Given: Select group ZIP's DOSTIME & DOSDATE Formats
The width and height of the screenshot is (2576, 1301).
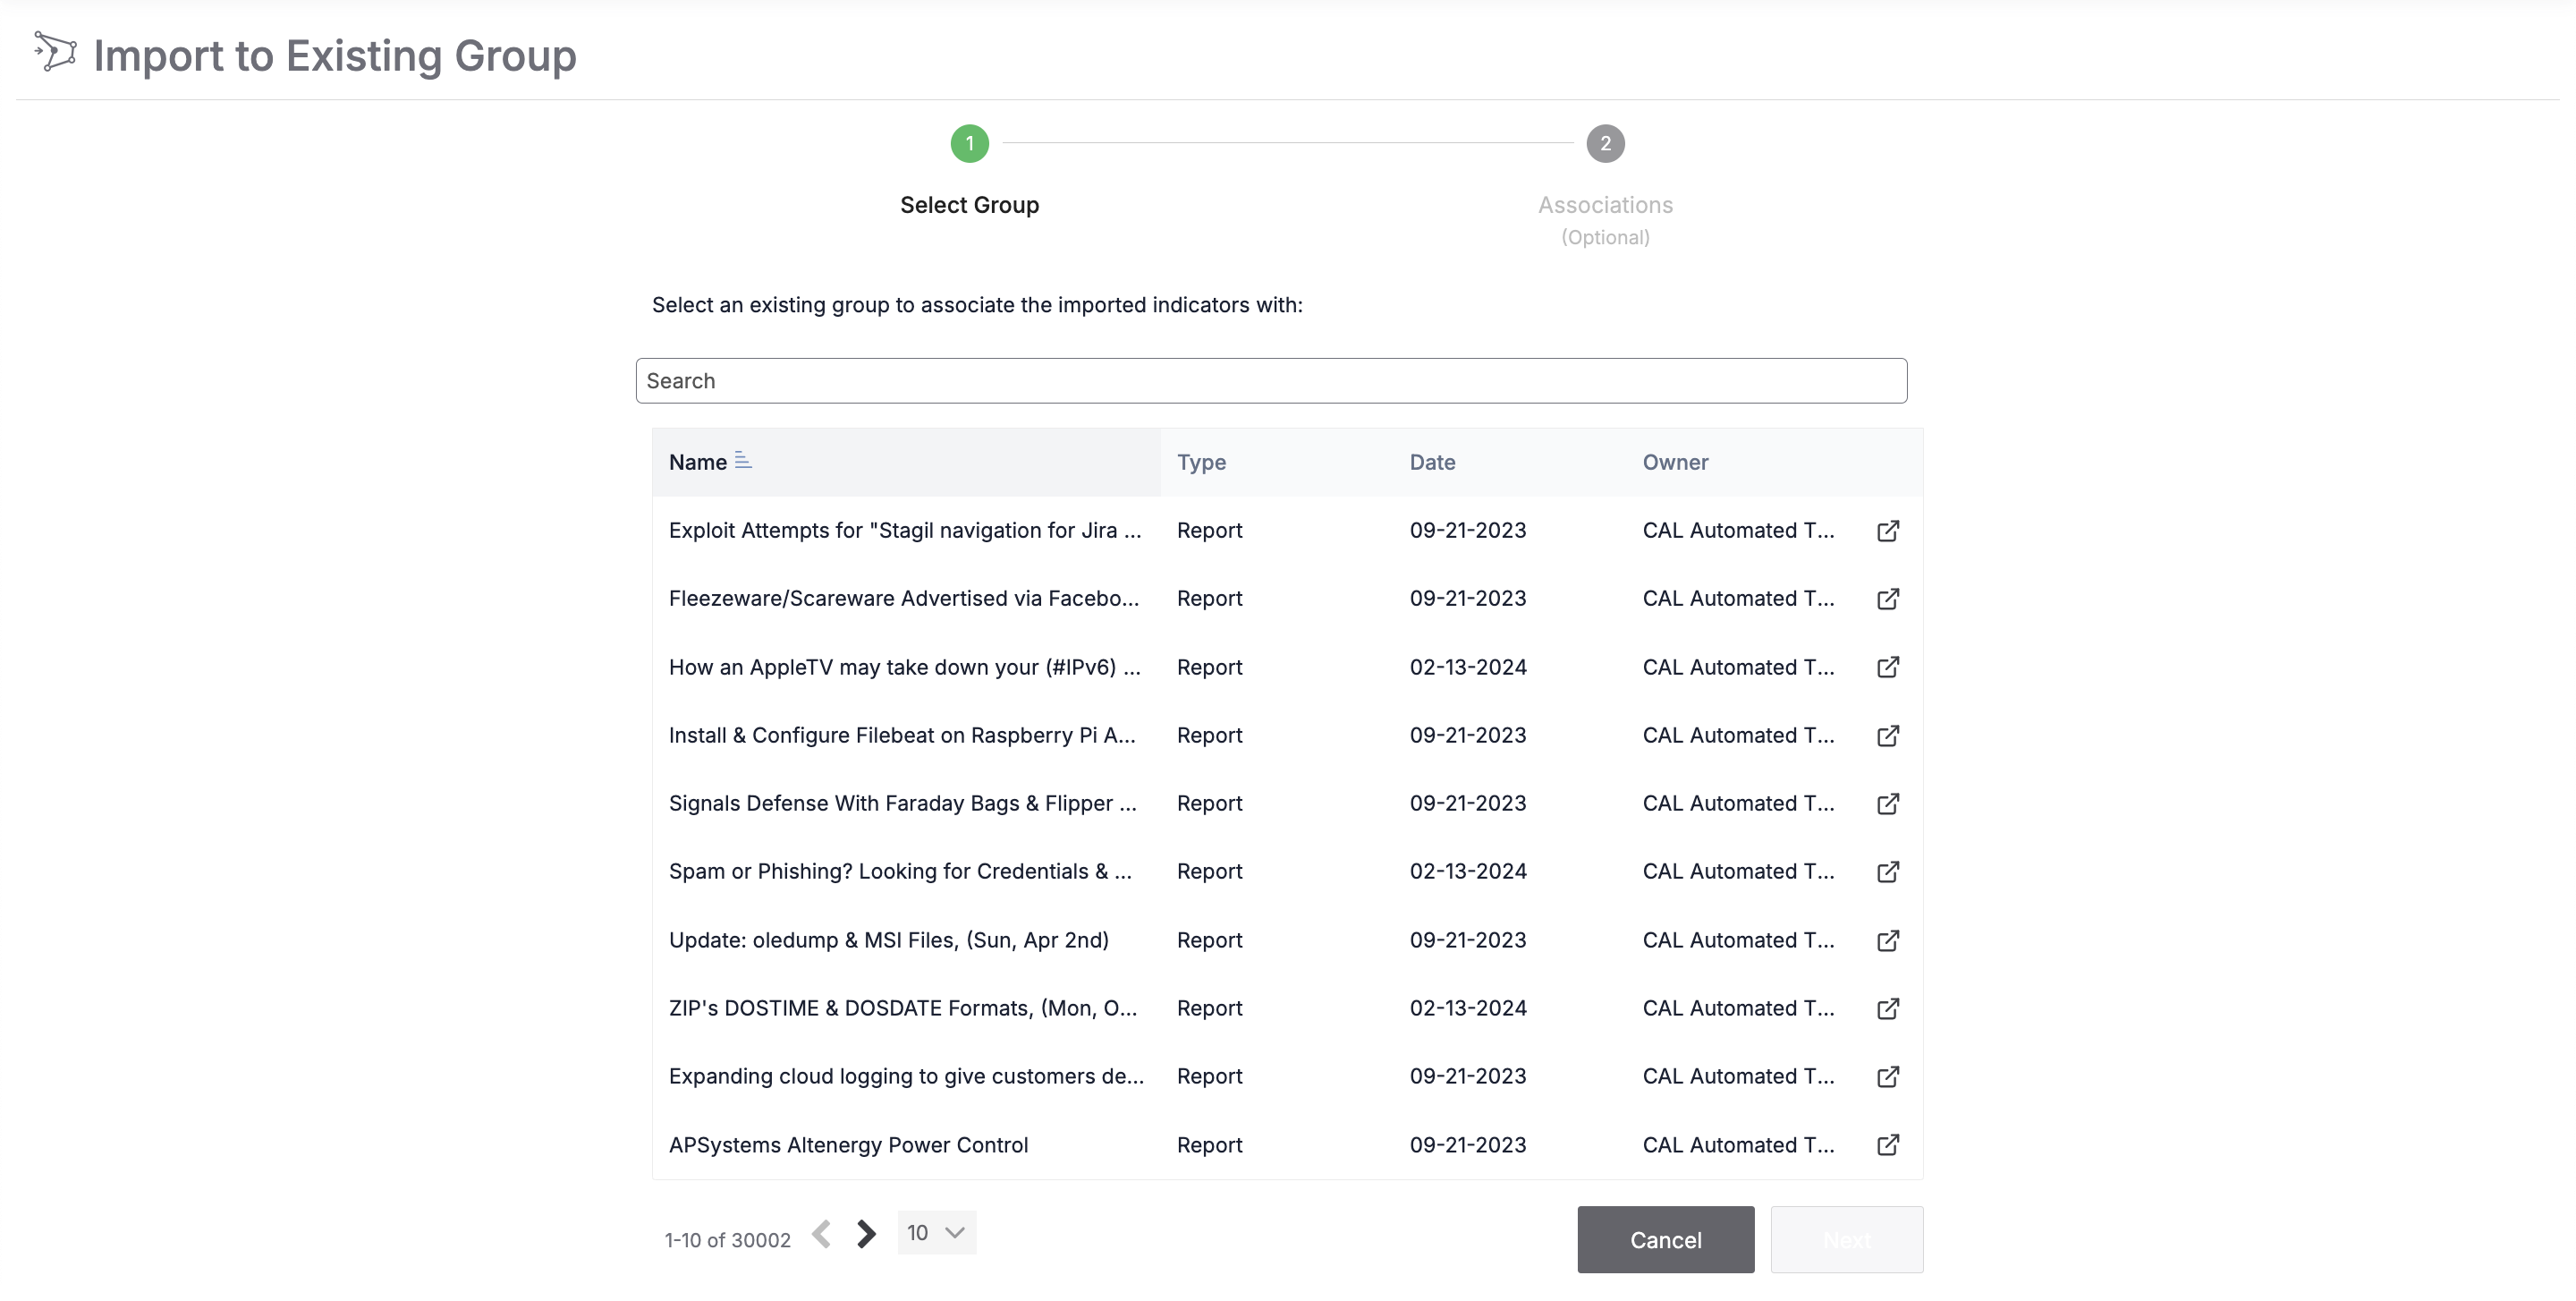Looking at the screenshot, I should 903,1009.
